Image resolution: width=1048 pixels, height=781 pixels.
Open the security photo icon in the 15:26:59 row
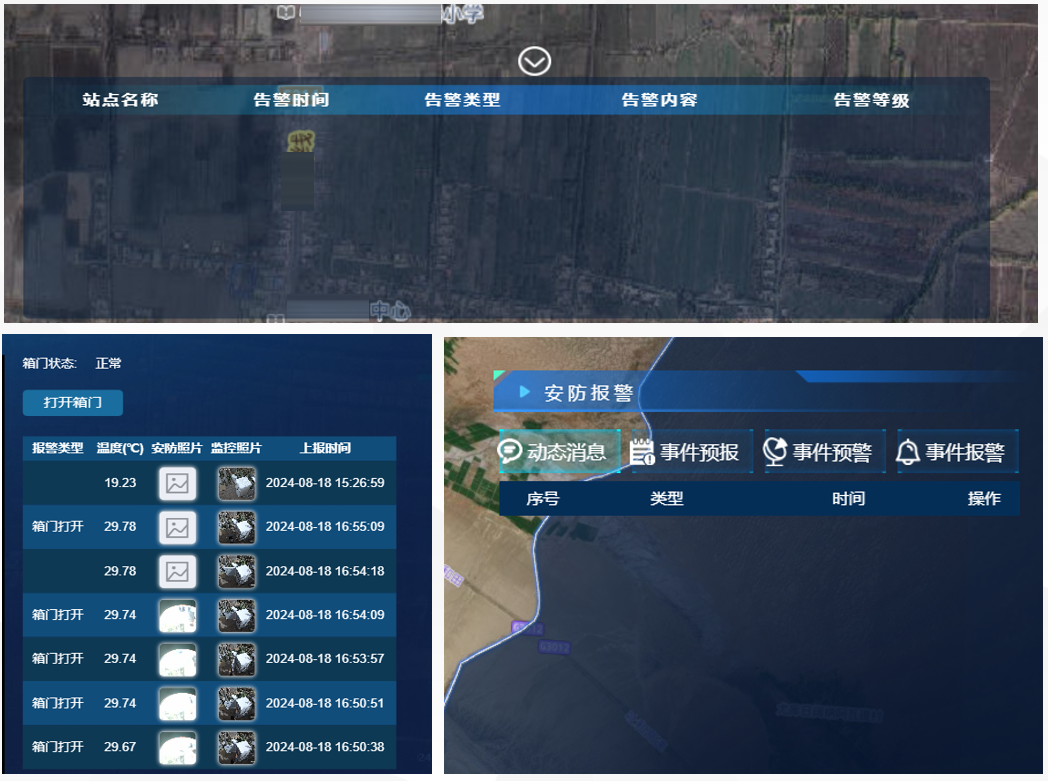pos(177,483)
